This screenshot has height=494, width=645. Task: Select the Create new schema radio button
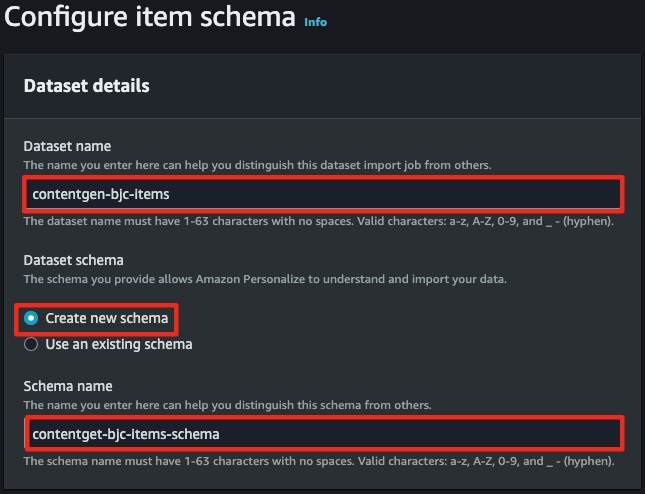click(x=31, y=318)
